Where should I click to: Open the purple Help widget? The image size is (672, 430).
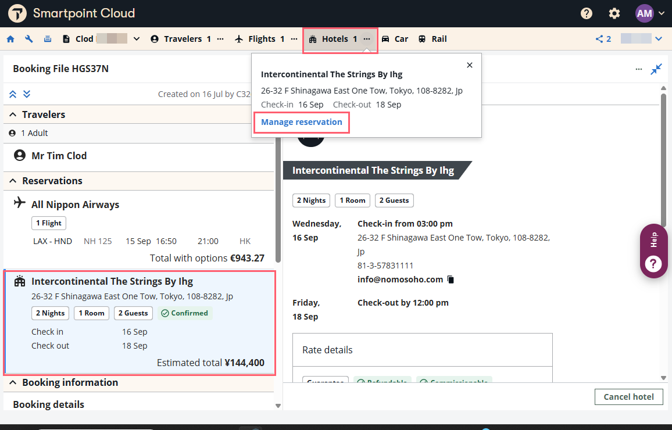click(653, 251)
